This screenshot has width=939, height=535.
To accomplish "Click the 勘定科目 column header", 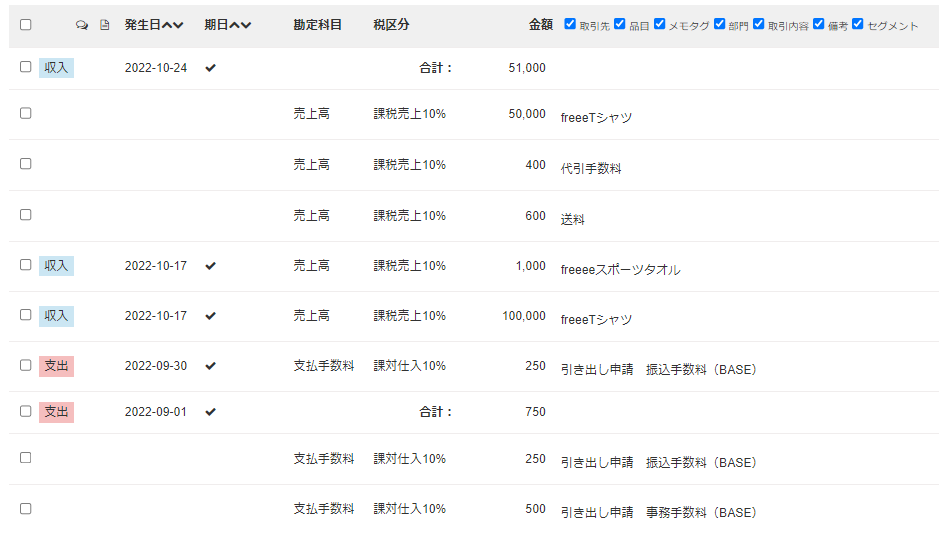I will pos(317,25).
